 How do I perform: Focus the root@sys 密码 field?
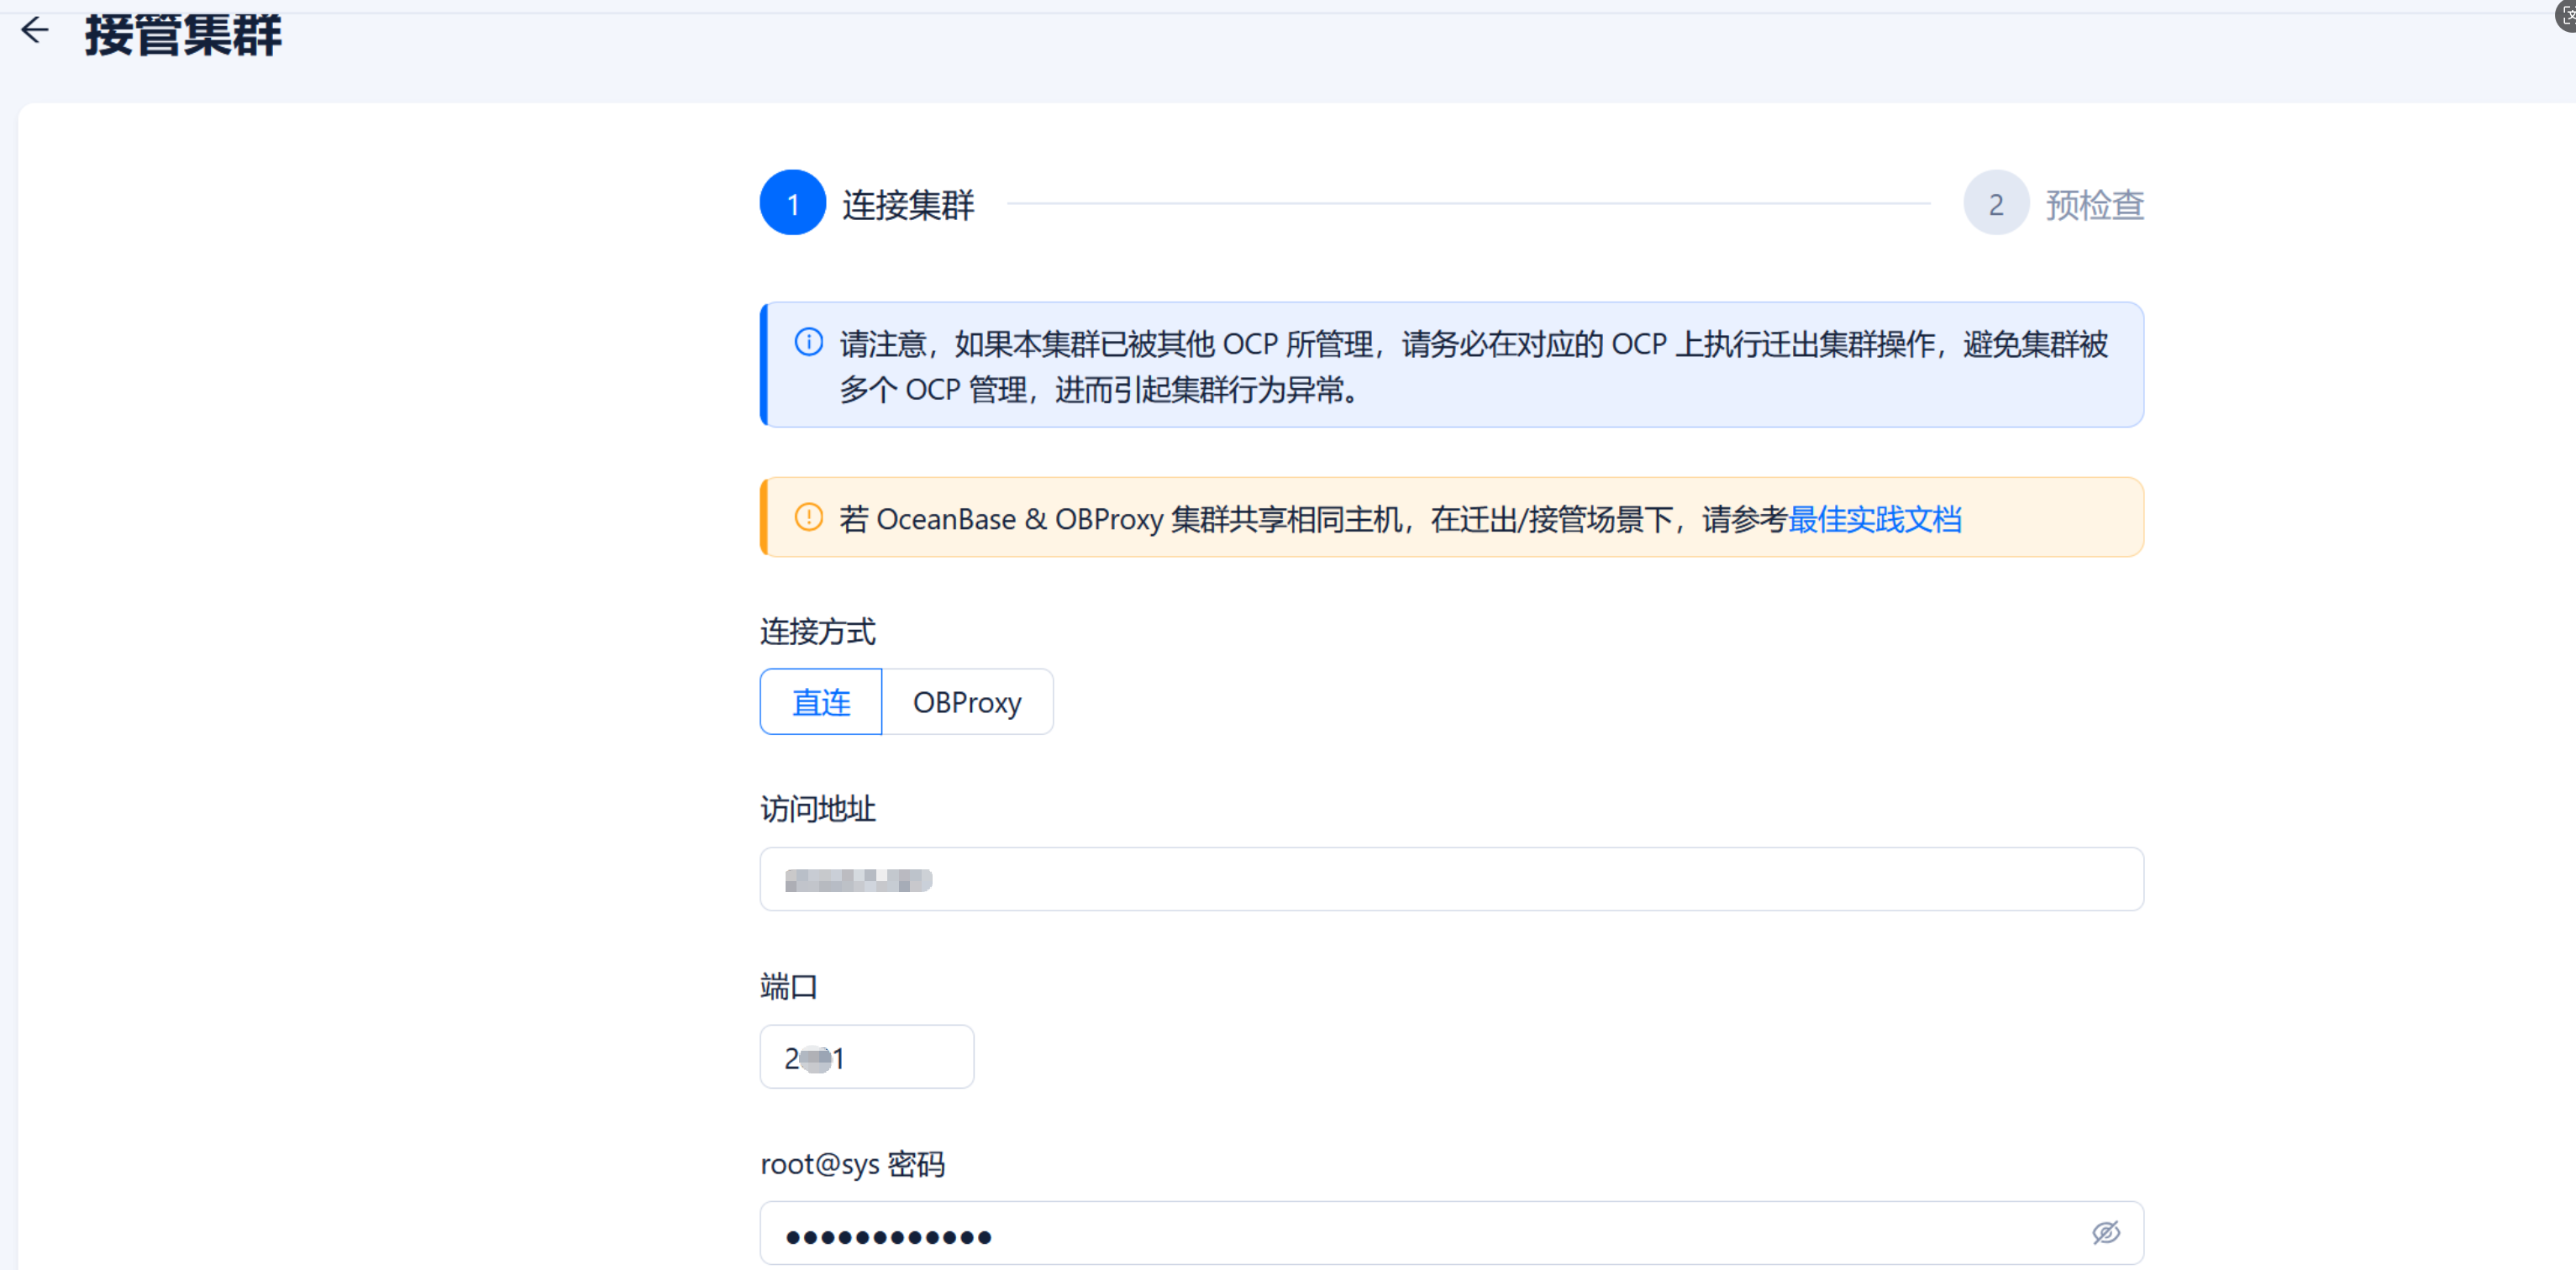click(x=1400, y=1235)
